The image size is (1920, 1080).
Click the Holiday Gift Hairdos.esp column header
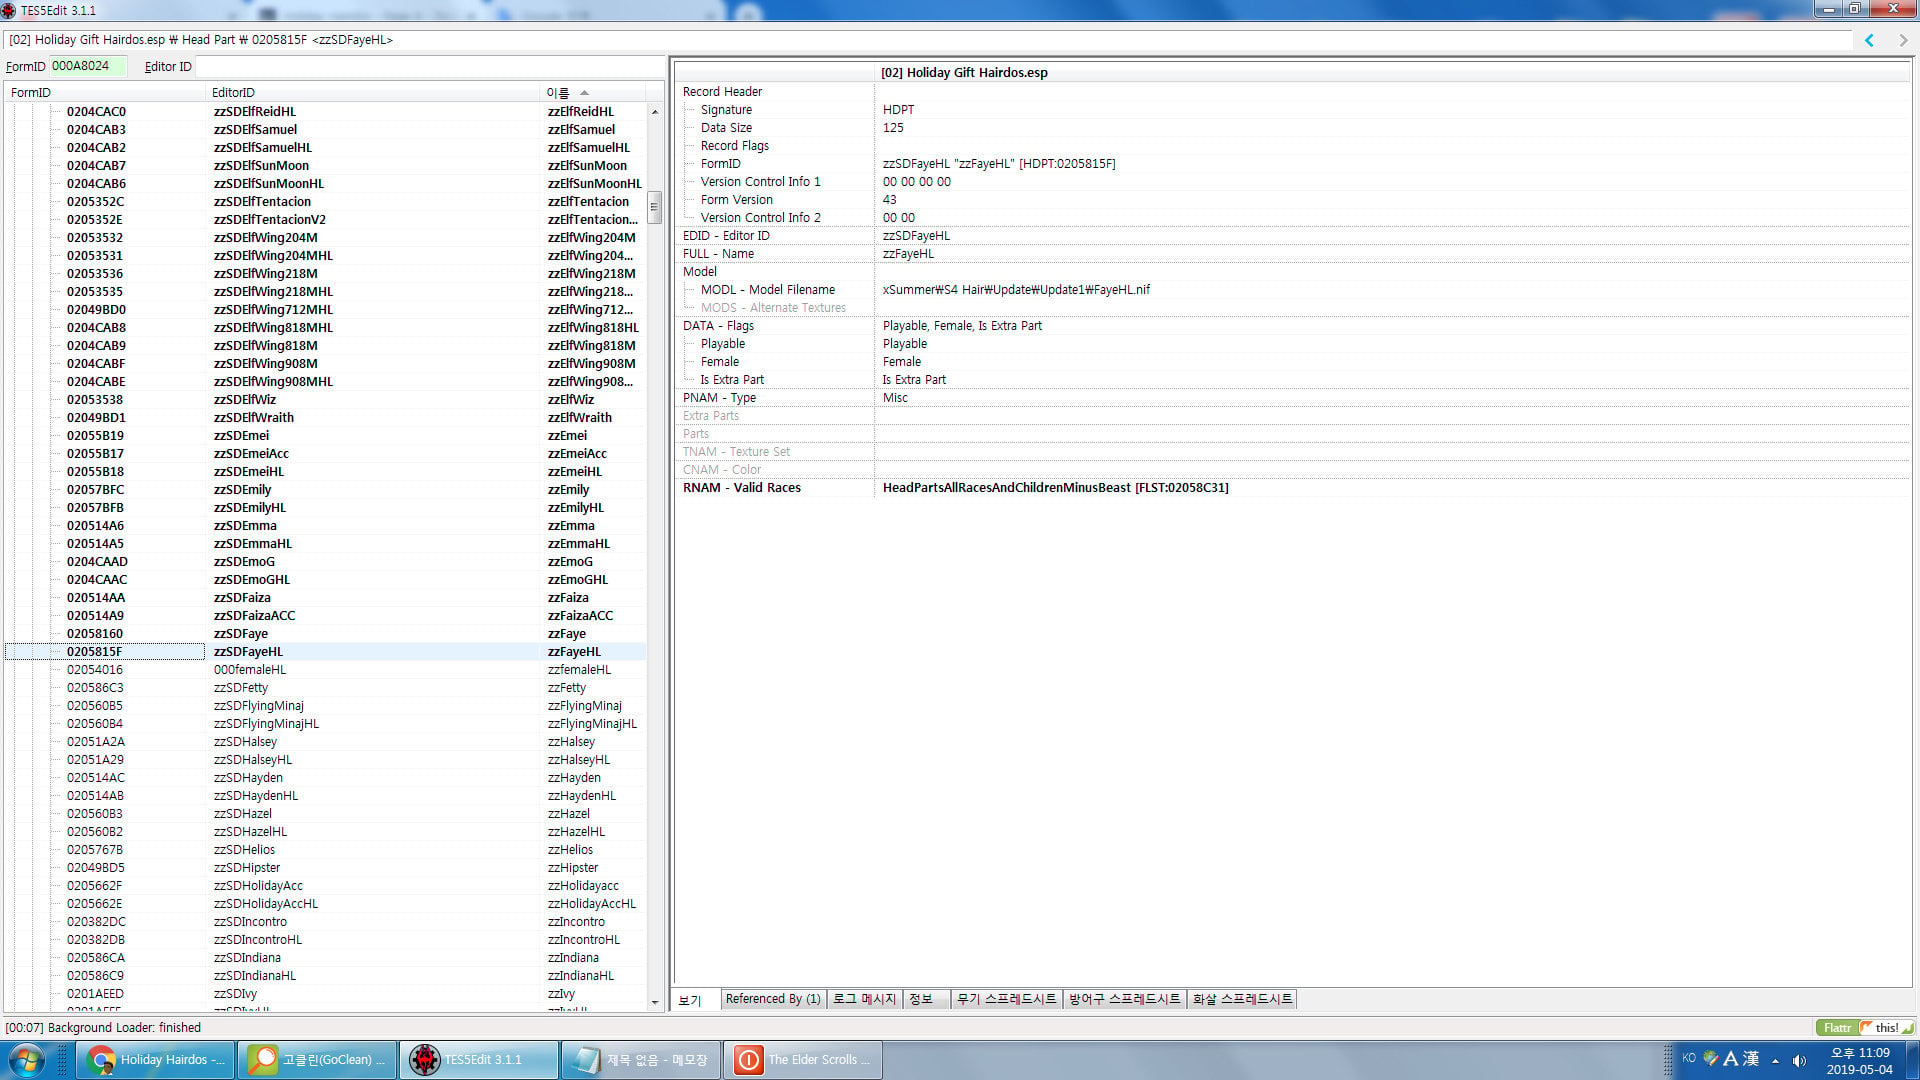pyautogui.click(x=1392, y=73)
